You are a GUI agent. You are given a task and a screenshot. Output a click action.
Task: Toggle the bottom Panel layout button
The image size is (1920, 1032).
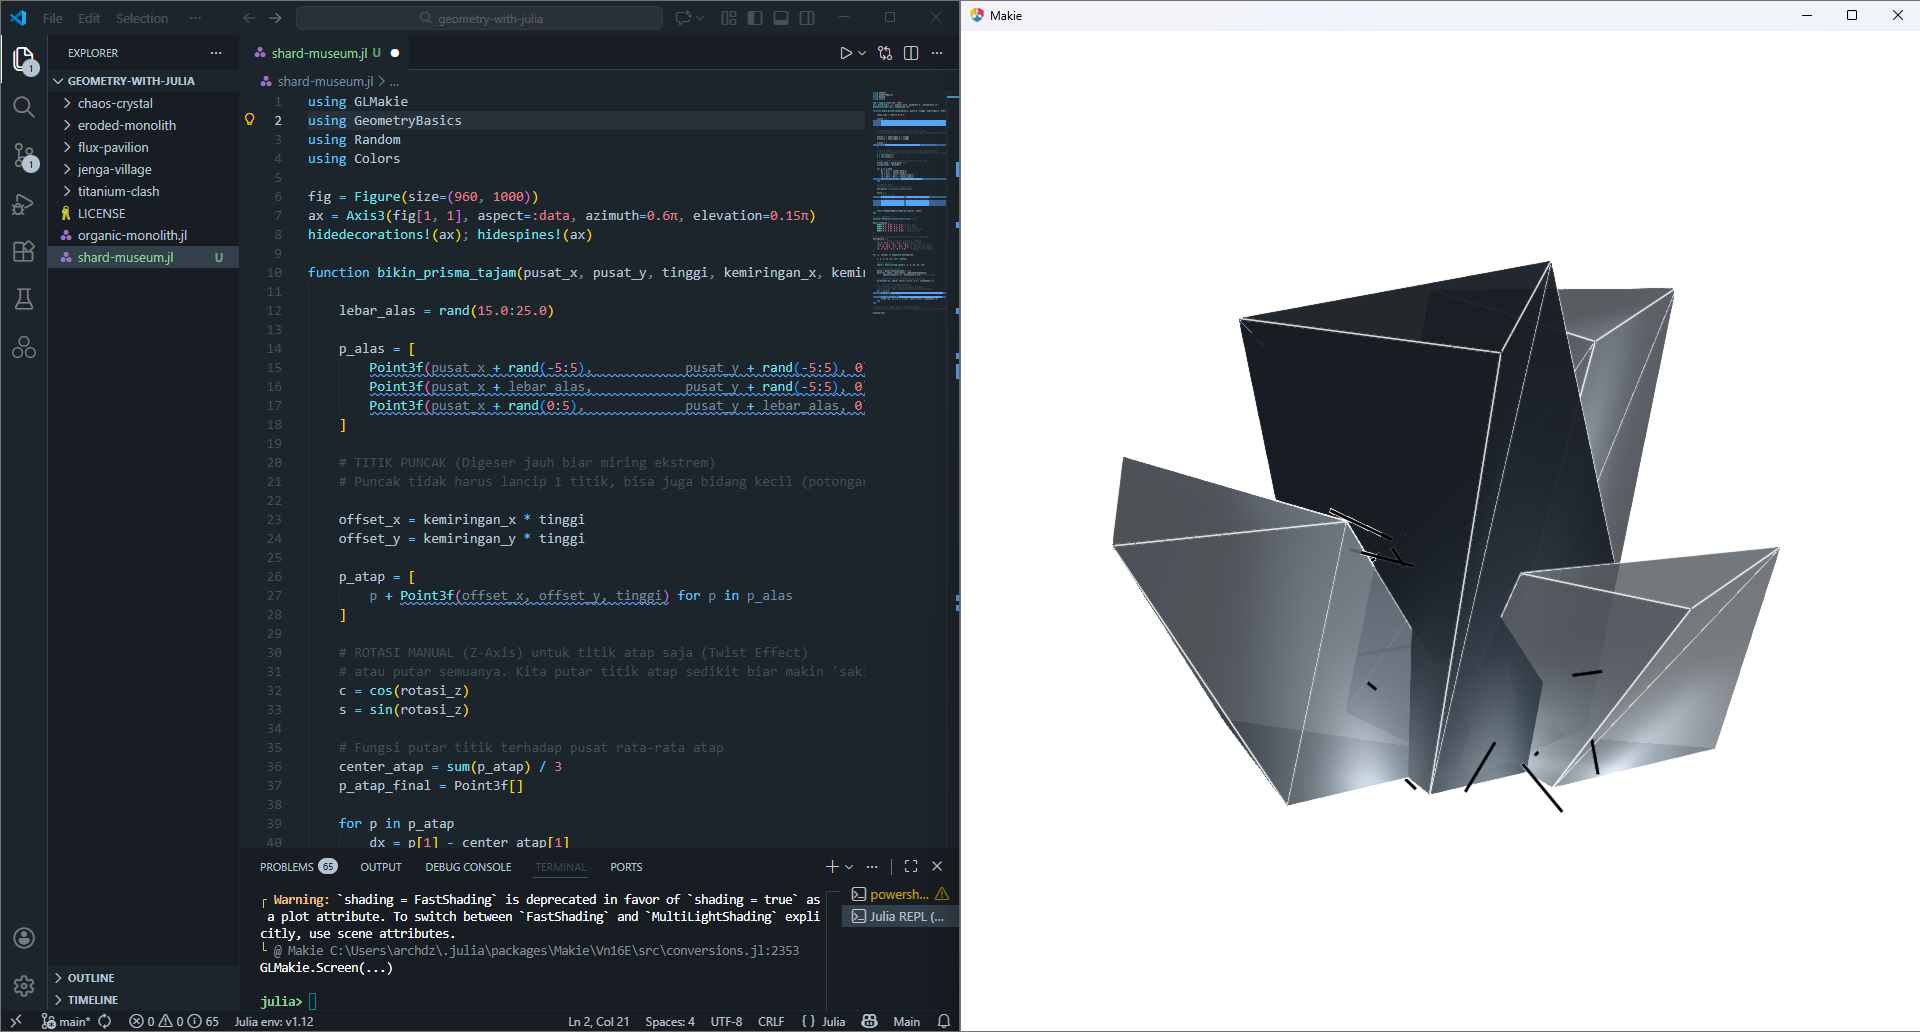tap(781, 18)
